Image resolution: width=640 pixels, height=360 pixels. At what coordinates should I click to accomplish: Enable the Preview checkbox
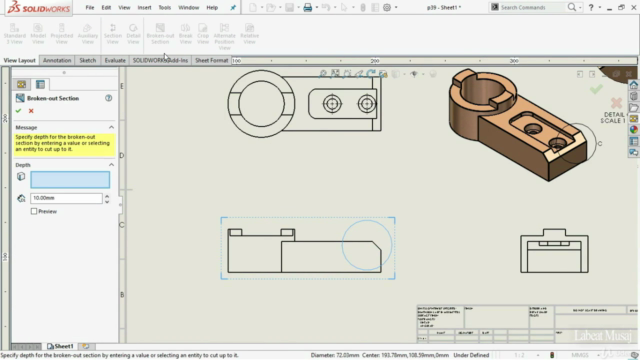34,211
